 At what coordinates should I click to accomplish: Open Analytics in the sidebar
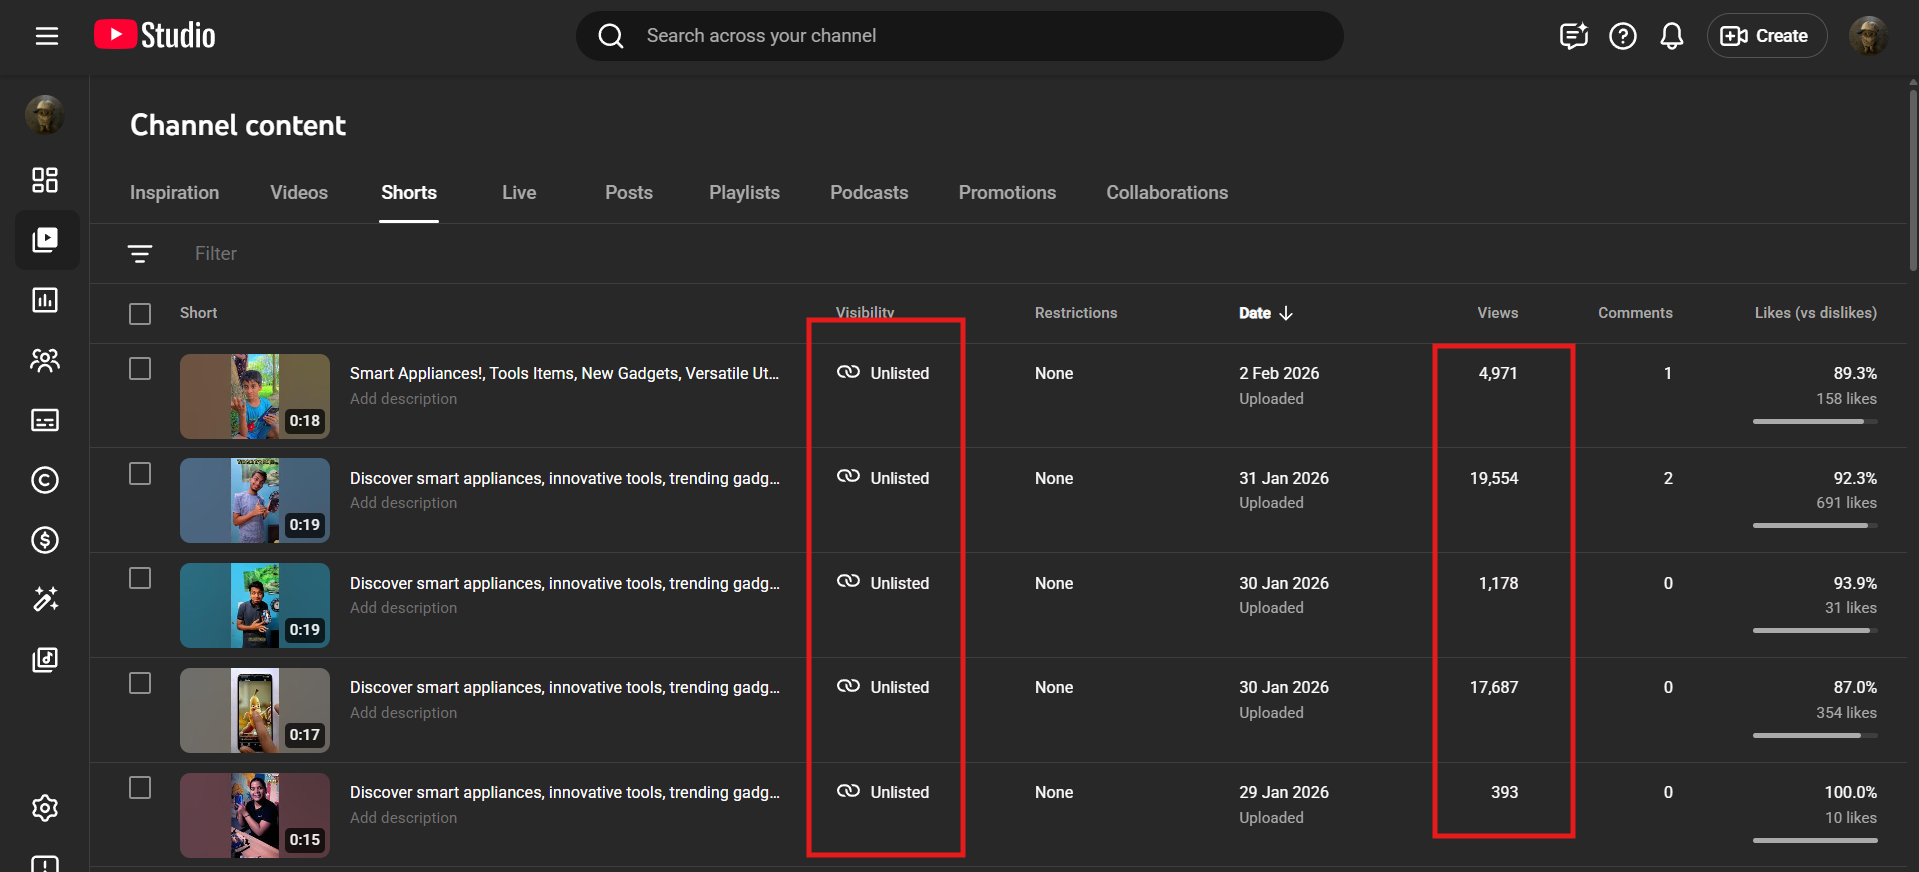point(45,300)
